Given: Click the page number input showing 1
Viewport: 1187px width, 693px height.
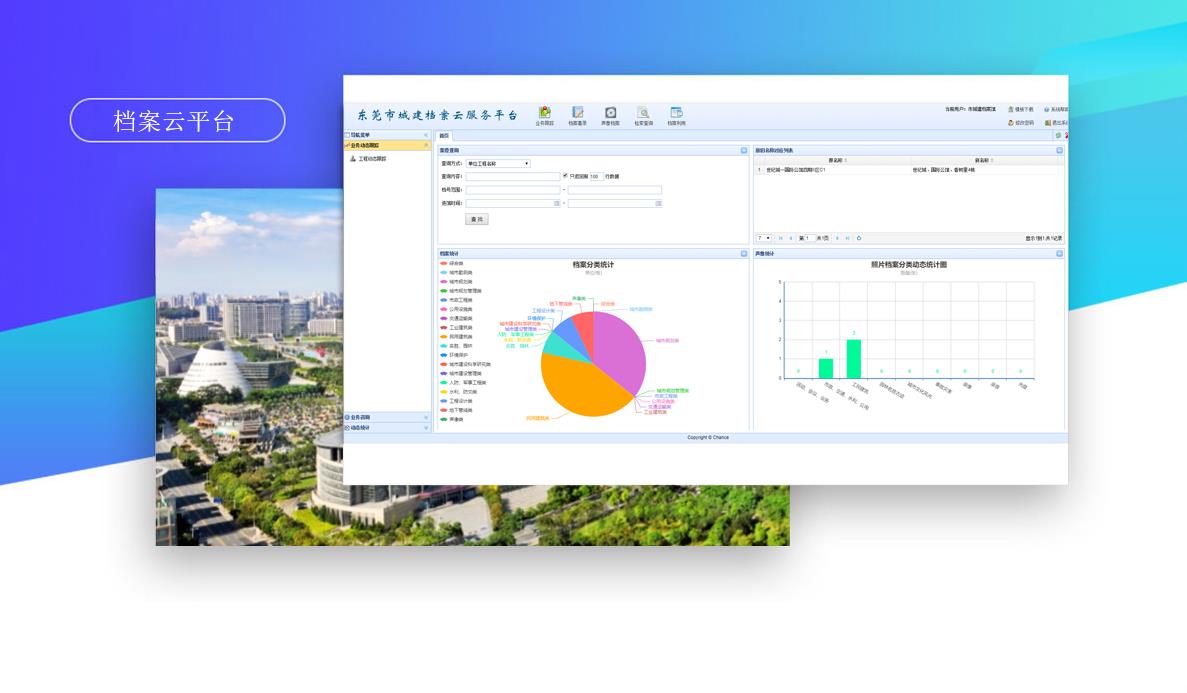Looking at the screenshot, I should [x=808, y=239].
